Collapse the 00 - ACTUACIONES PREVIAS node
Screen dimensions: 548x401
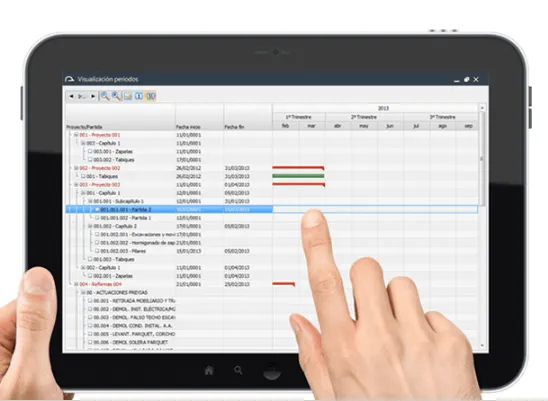pyautogui.click(x=83, y=292)
